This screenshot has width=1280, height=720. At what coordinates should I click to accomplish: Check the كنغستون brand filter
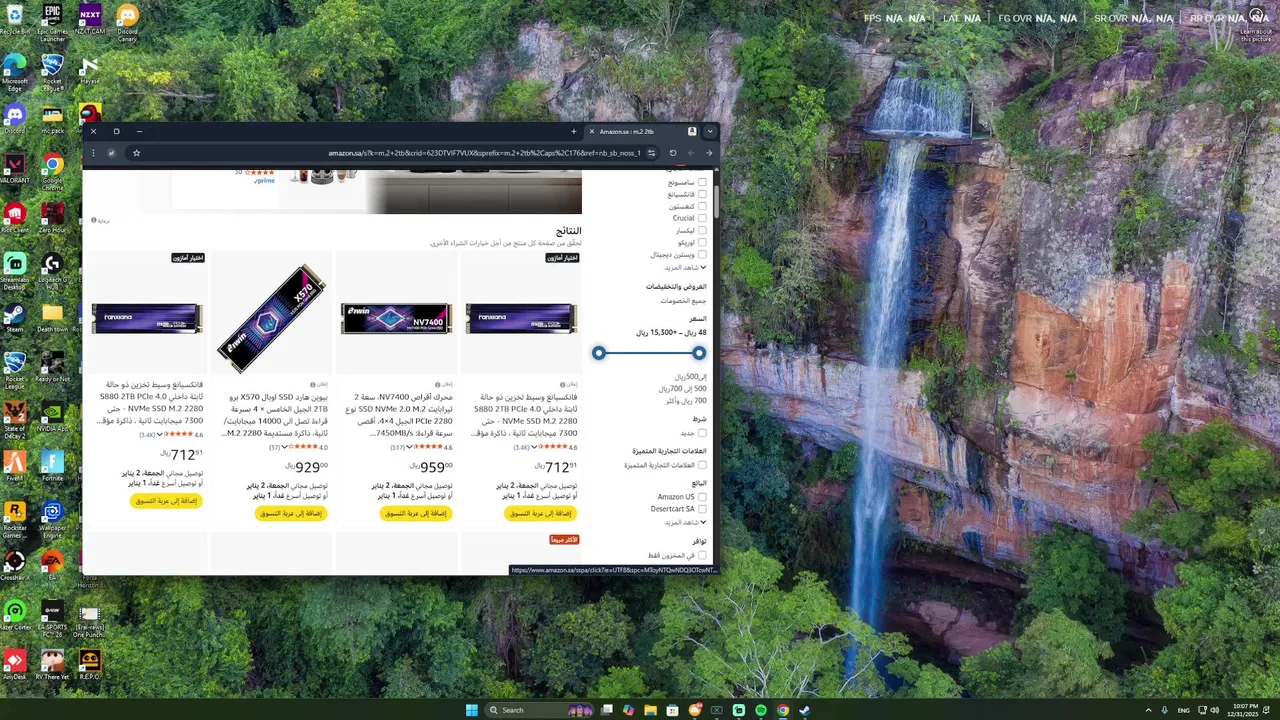702,206
